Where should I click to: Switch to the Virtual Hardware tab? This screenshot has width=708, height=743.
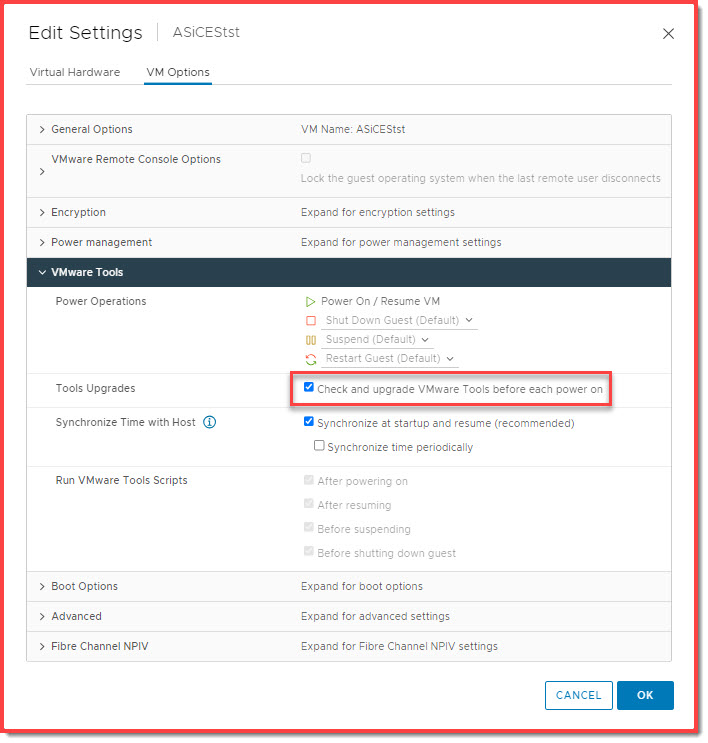(75, 72)
